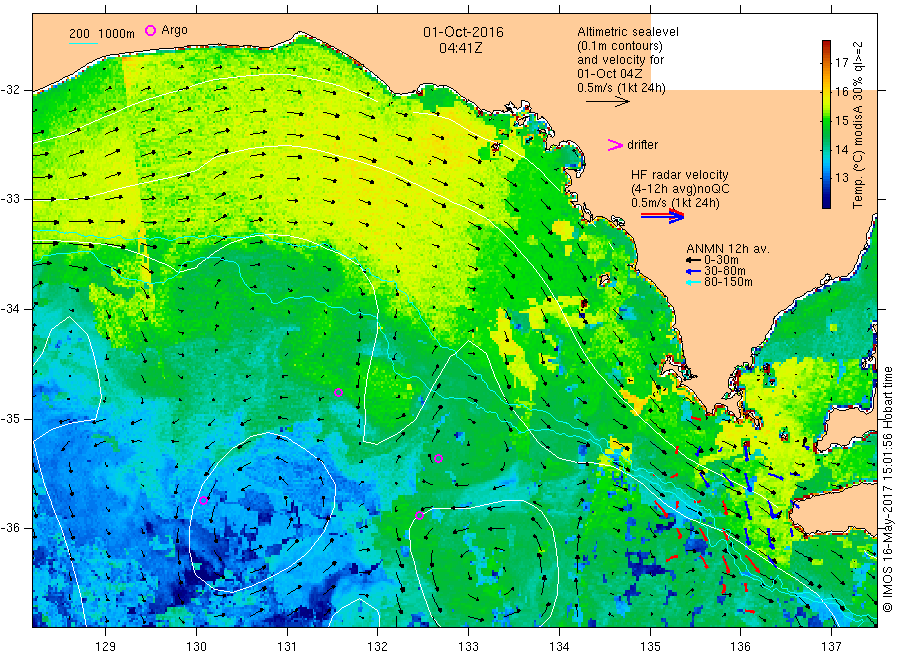The image size is (900, 660).
Task: Click the 134 longitude axis label
Action: coord(559,646)
